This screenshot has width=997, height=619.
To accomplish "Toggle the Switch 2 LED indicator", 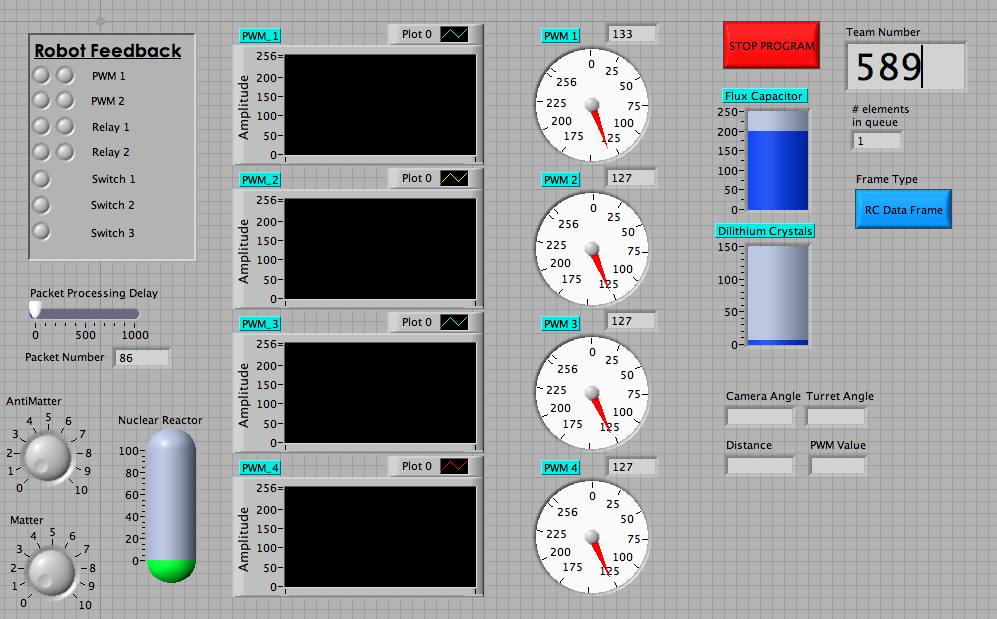I will click(x=41, y=205).
